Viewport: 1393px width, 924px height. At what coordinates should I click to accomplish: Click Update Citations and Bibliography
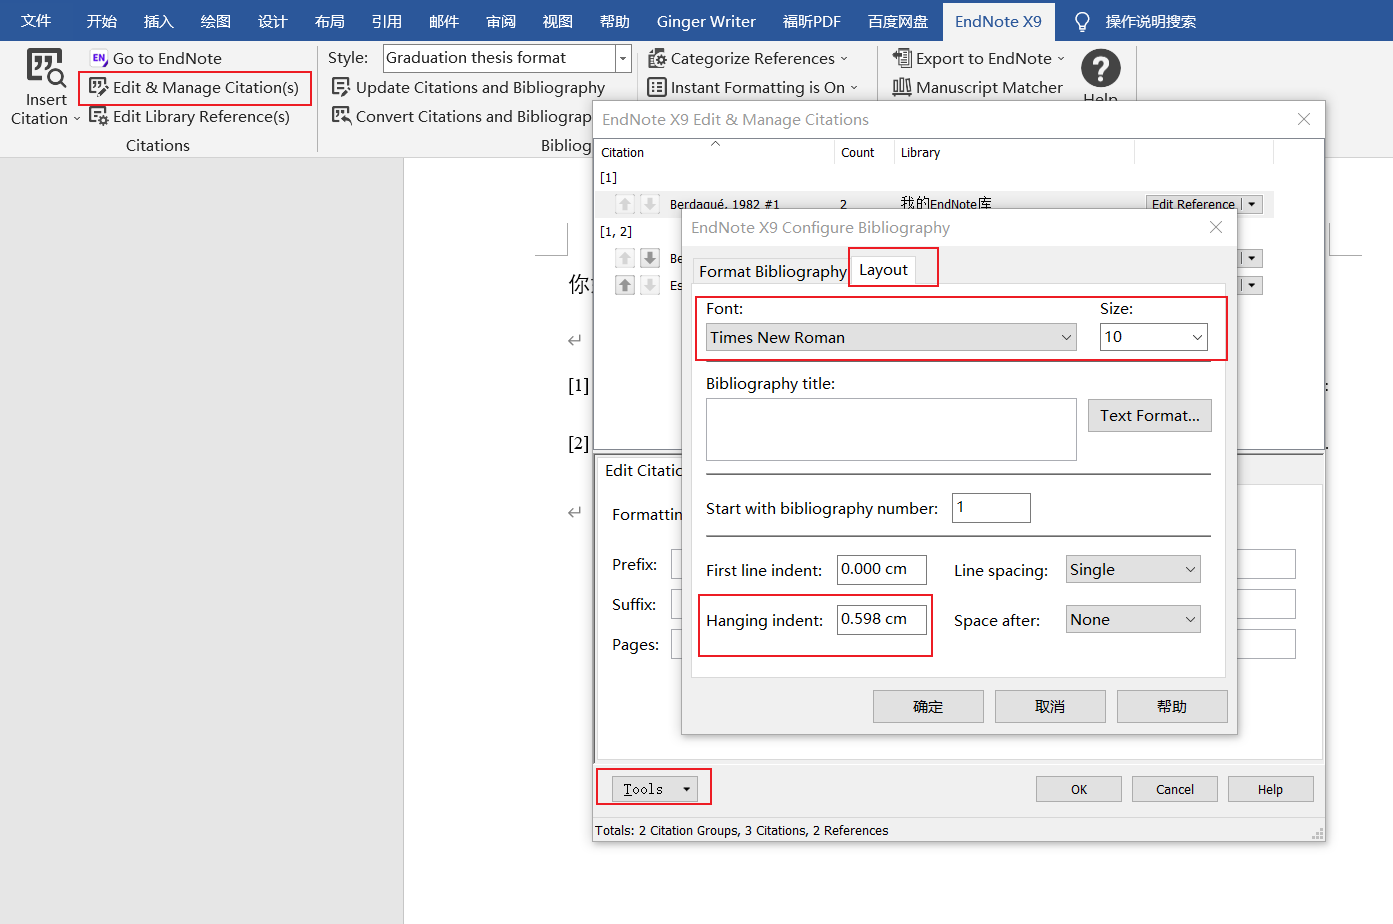click(468, 88)
